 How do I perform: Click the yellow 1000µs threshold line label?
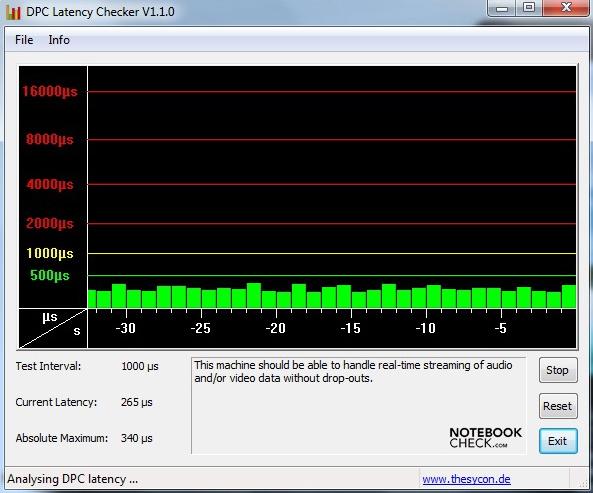[50, 253]
